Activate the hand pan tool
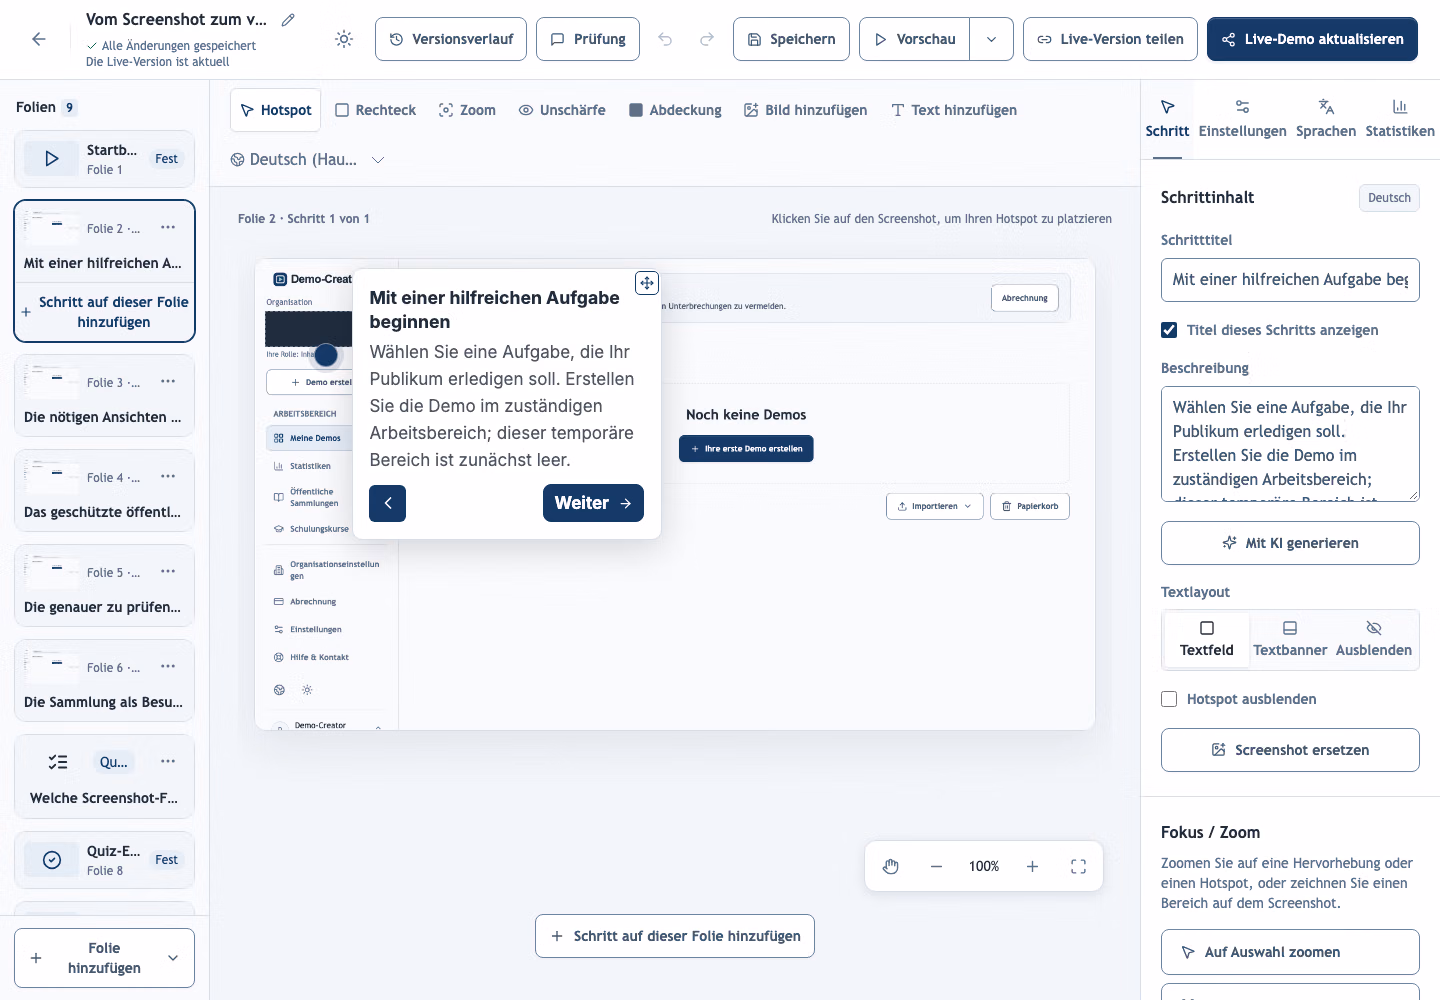 (891, 866)
